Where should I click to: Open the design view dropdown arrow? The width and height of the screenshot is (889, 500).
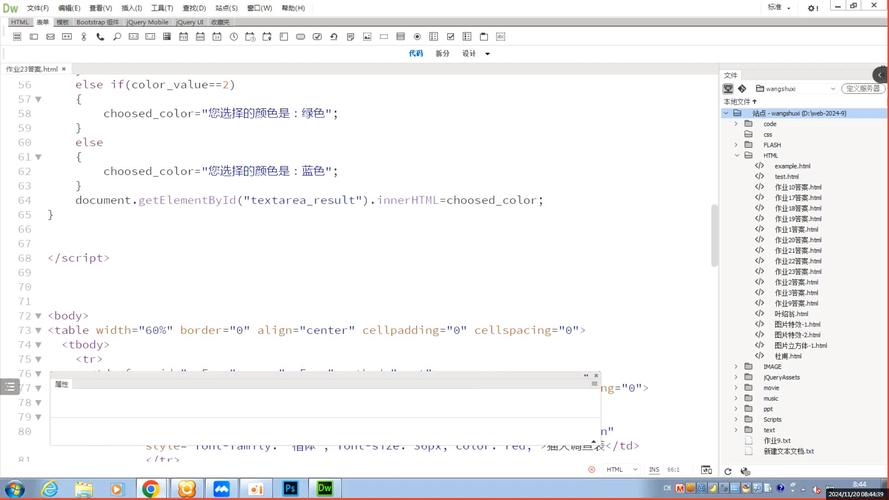[488, 54]
